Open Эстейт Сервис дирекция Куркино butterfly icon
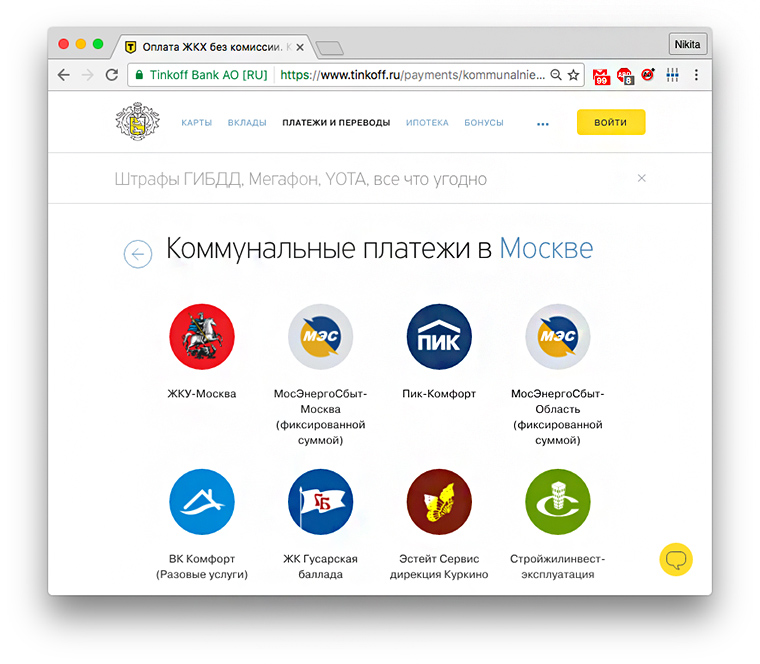This screenshot has width=760, height=664. click(439, 502)
